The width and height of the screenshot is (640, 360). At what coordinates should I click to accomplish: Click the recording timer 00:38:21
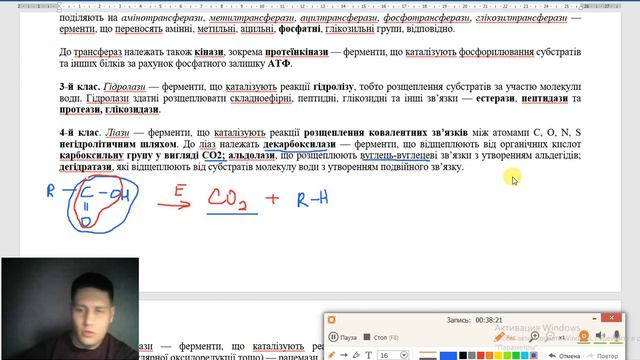point(489,320)
